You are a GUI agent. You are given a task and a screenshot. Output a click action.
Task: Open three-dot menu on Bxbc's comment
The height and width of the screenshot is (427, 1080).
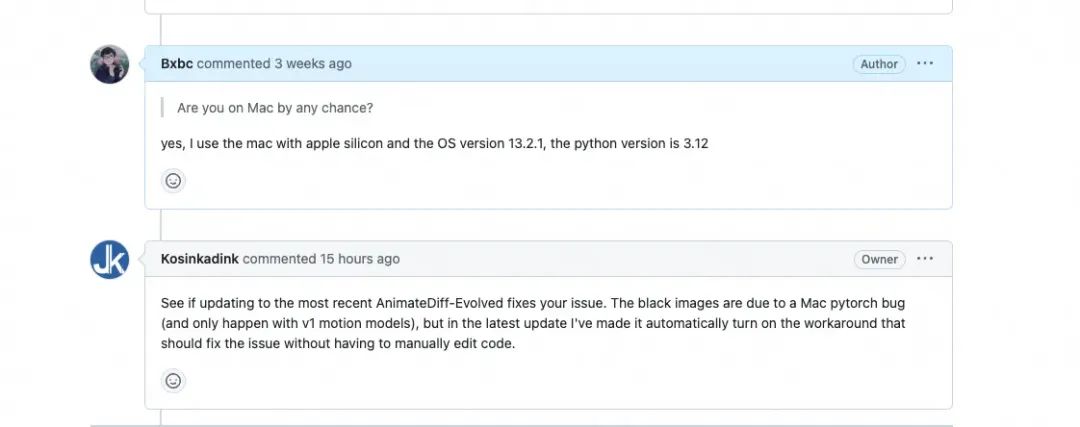click(x=925, y=64)
